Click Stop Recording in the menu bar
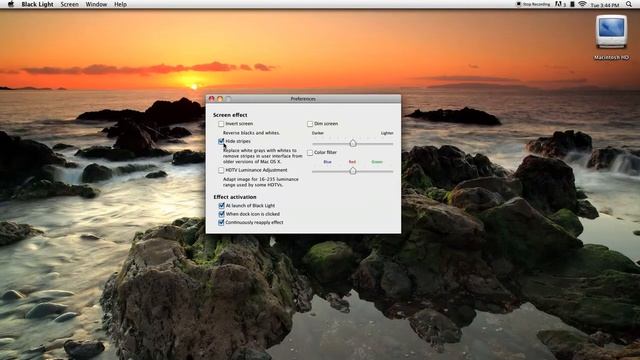The width and height of the screenshot is (640, 360). pyautogui.click(x=533, y=4)
